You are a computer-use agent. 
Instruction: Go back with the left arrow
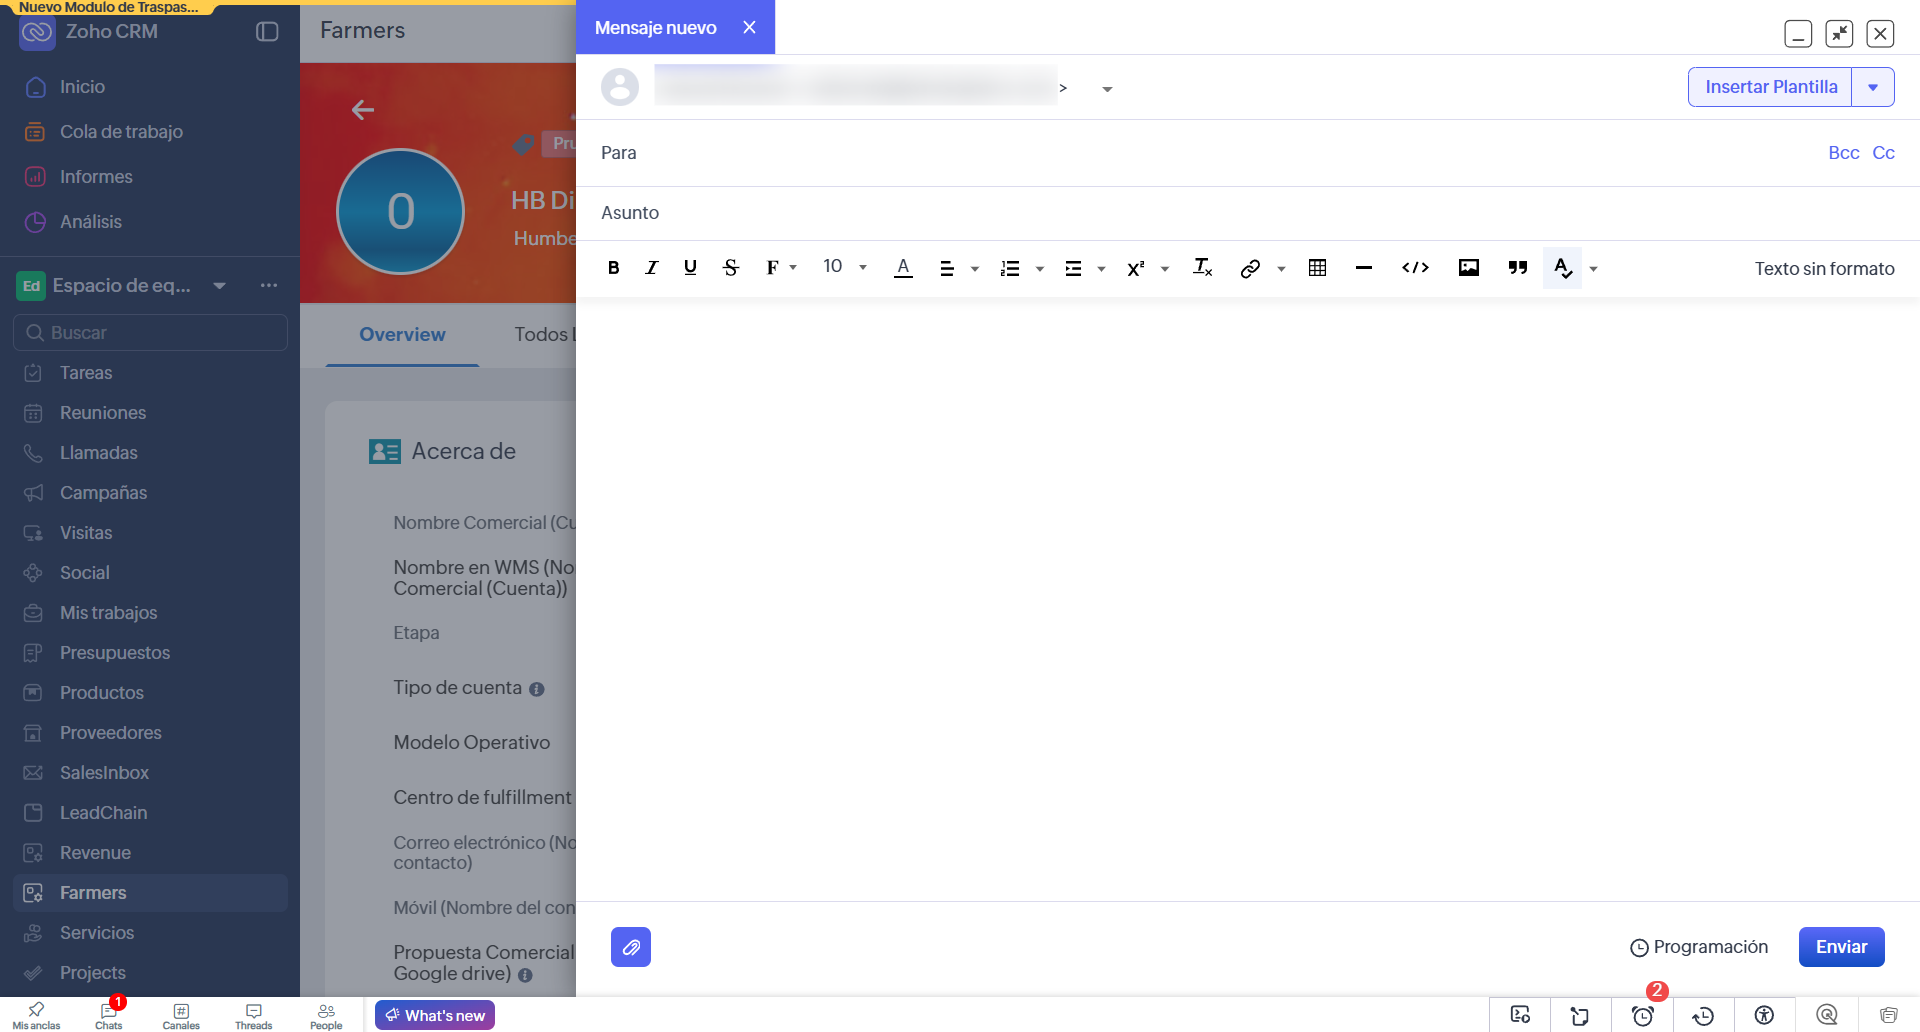(x=363, y=110)
